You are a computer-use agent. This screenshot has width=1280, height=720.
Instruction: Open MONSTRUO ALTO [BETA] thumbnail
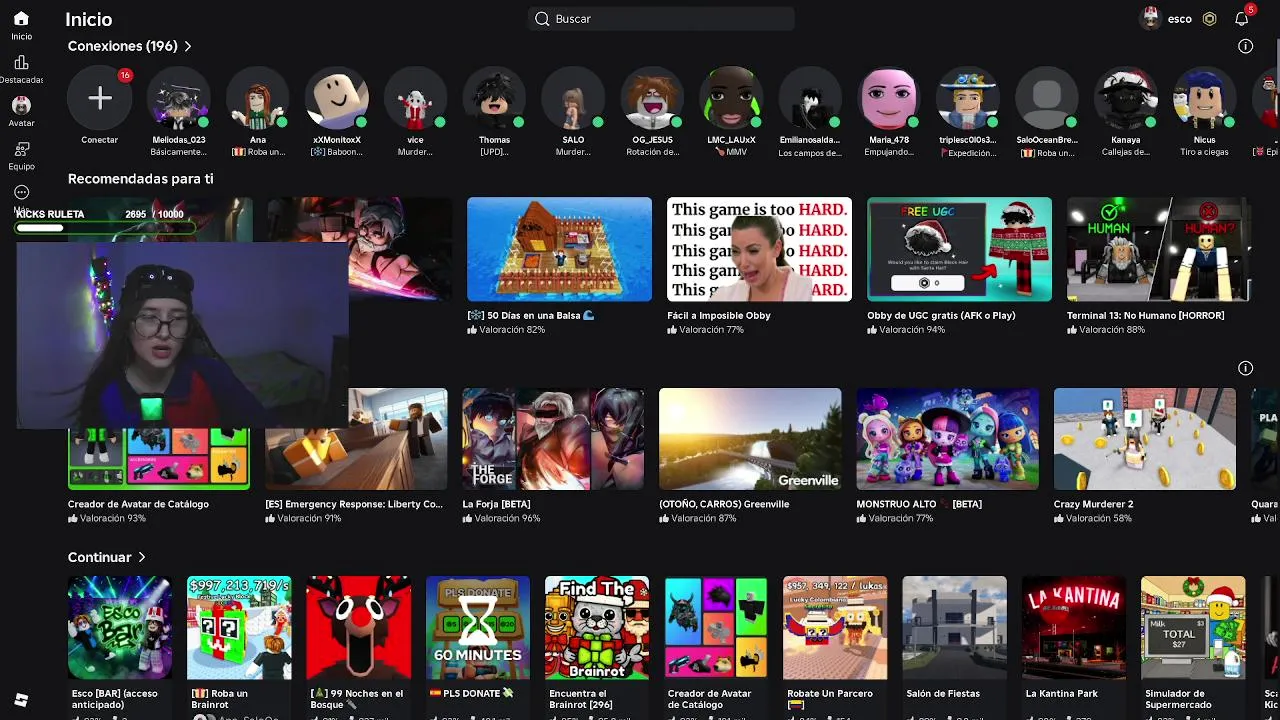[x=947, y=439]
